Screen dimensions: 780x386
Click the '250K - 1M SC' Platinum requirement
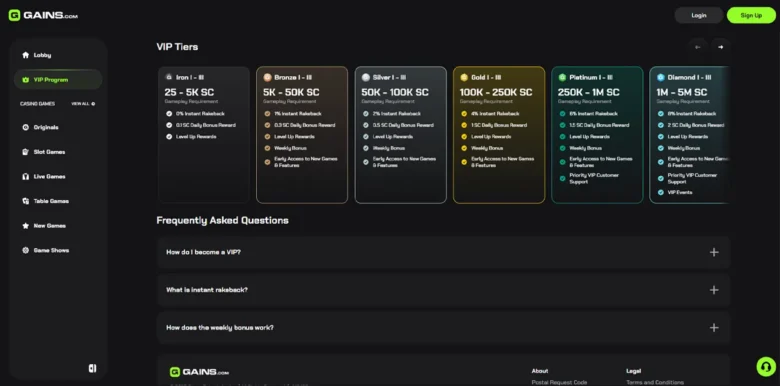[588, 93]
